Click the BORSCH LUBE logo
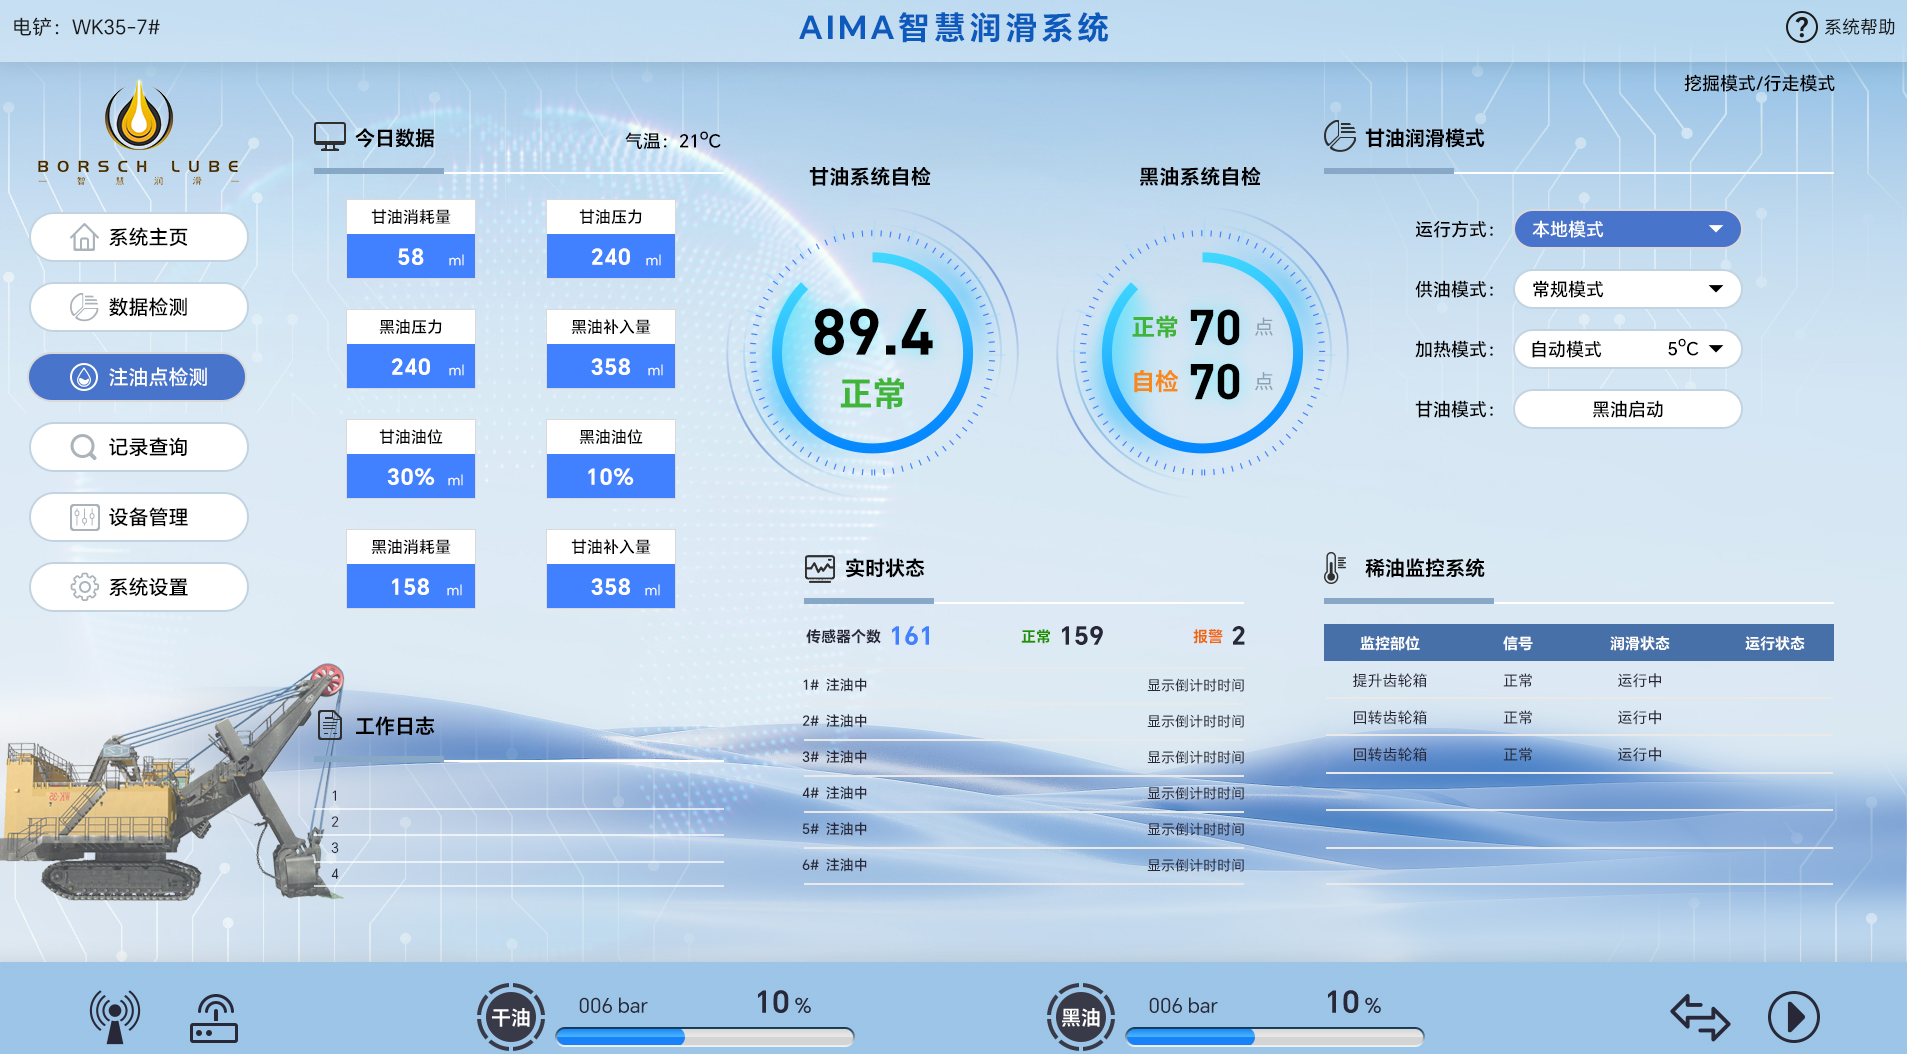Viewport: 1907px width, 1054px height. [139, 133]
